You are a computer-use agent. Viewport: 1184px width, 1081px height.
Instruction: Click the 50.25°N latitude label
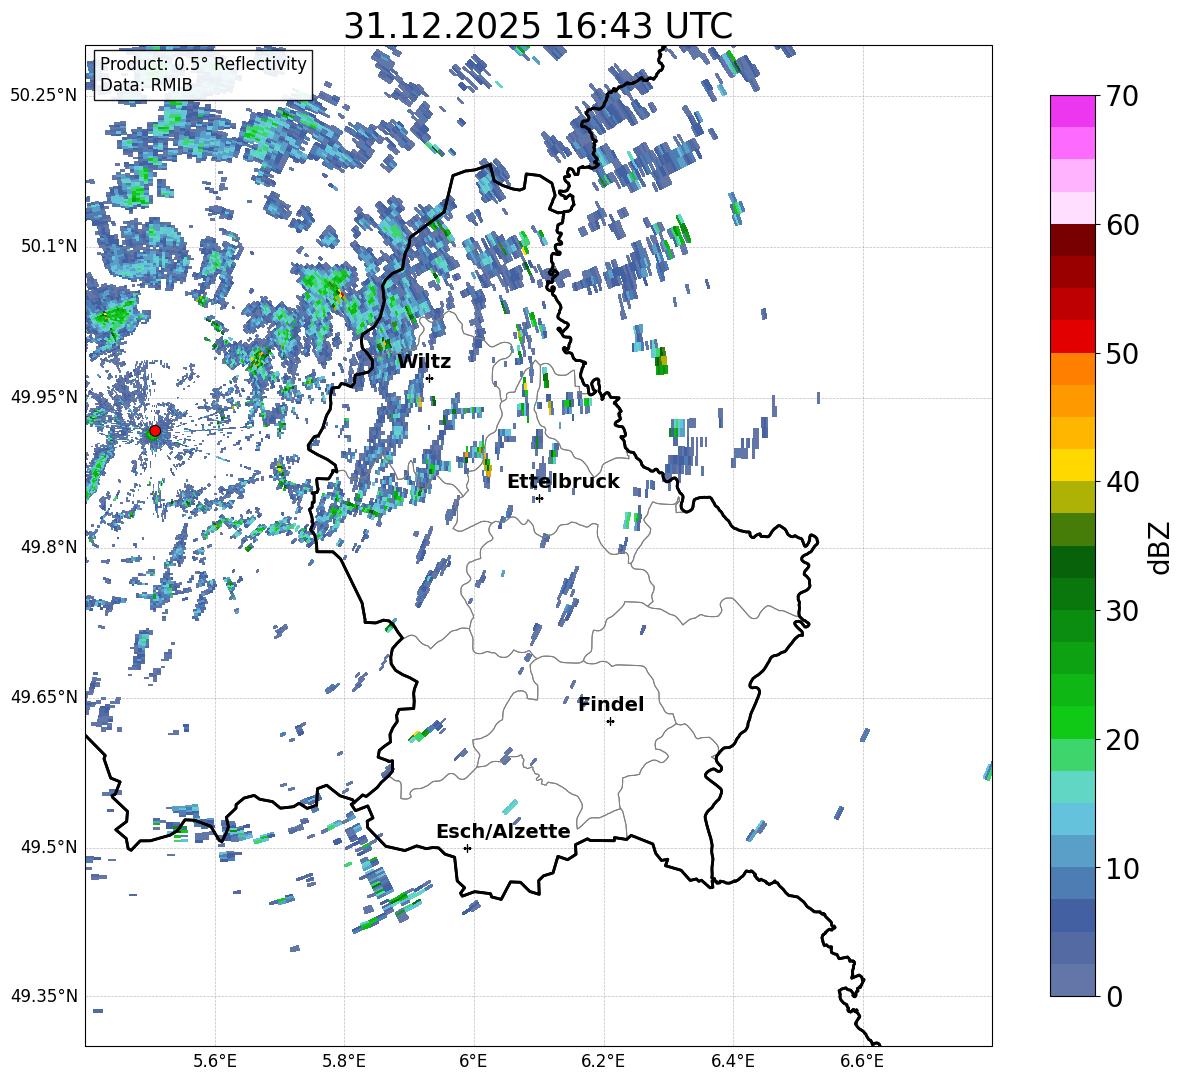tap(44, 96)
